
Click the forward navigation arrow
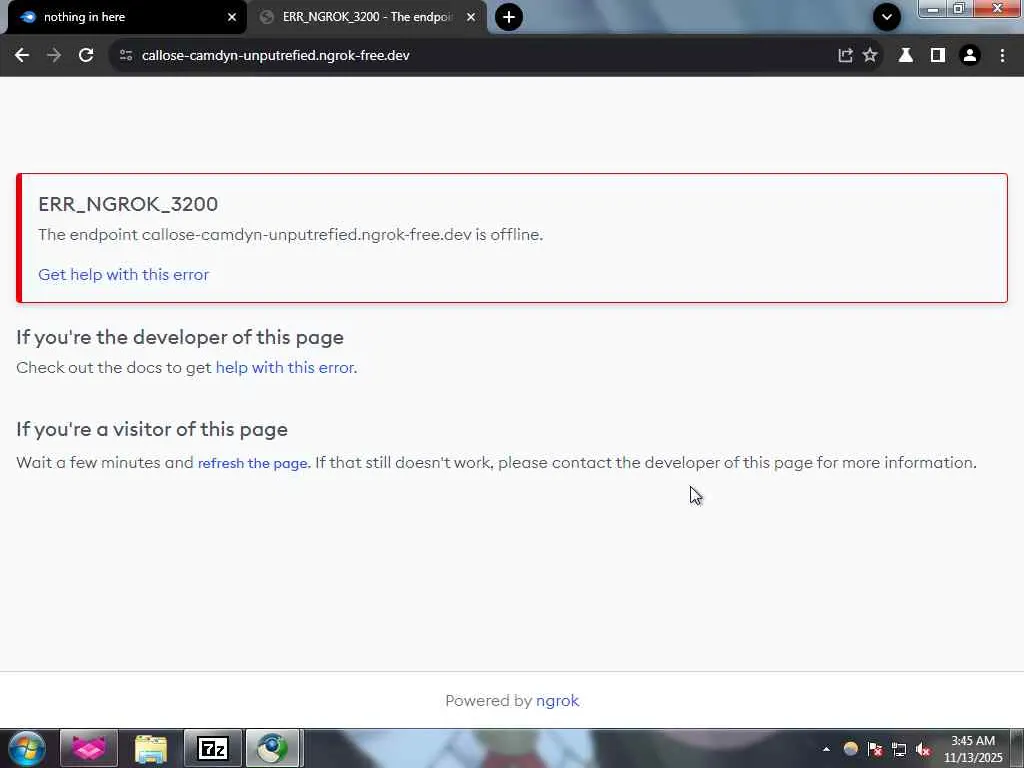point(54,56)
